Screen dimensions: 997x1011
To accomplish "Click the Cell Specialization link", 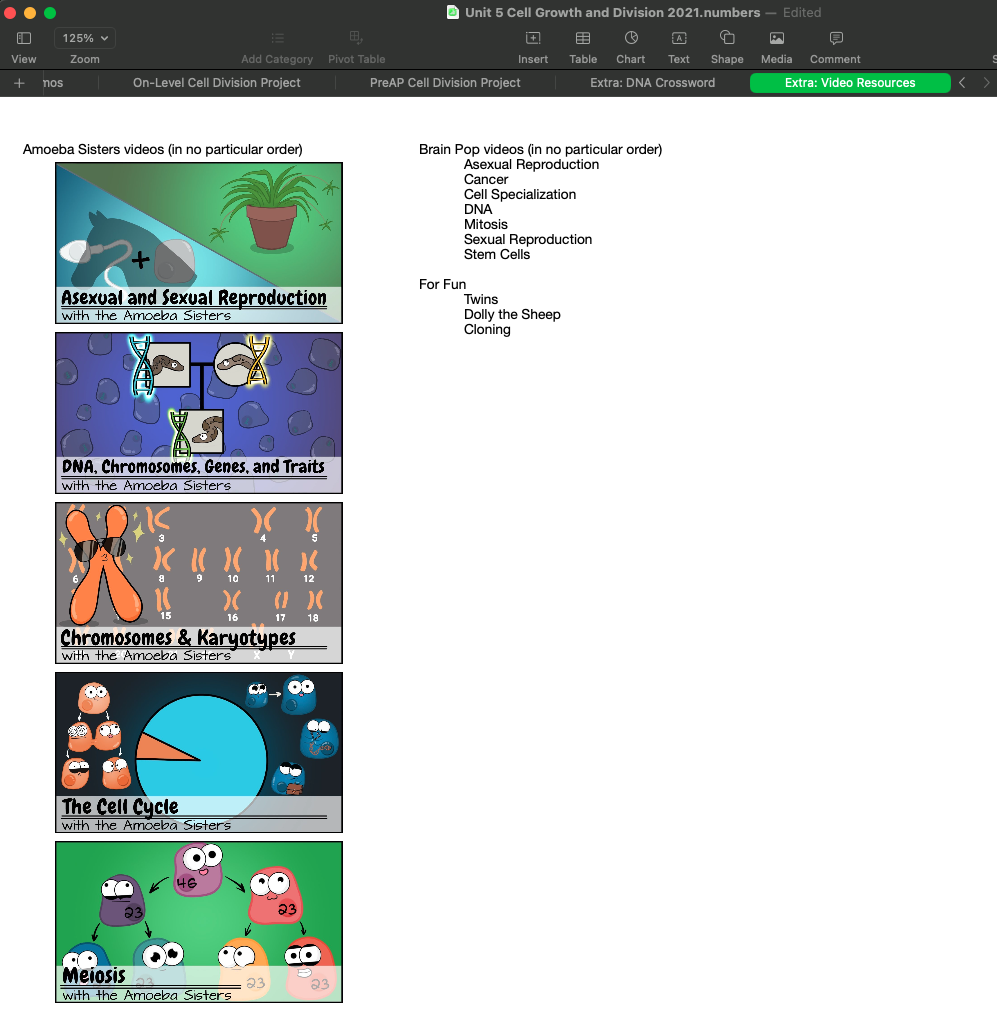I will tap(520, 195).
